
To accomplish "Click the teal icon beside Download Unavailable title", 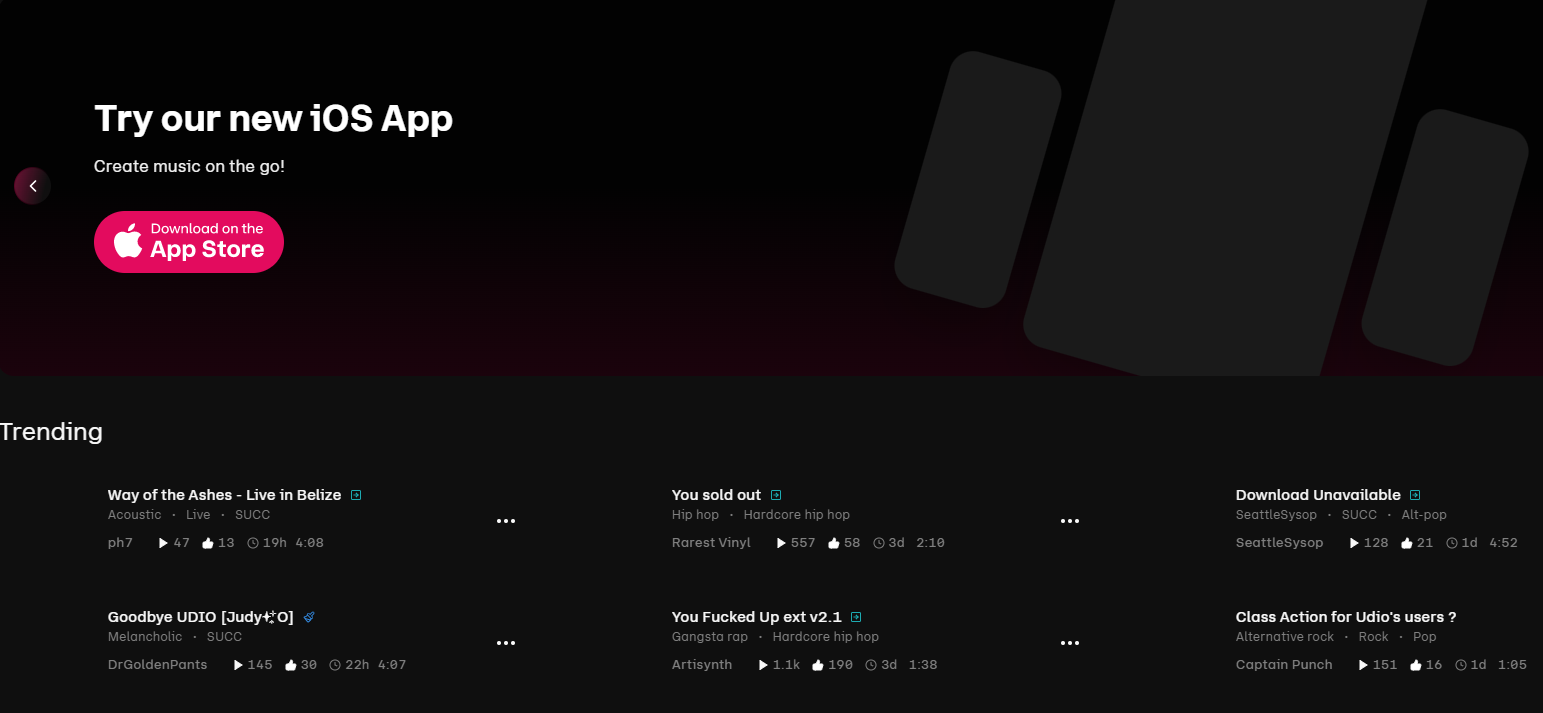I will [1415, 495].
